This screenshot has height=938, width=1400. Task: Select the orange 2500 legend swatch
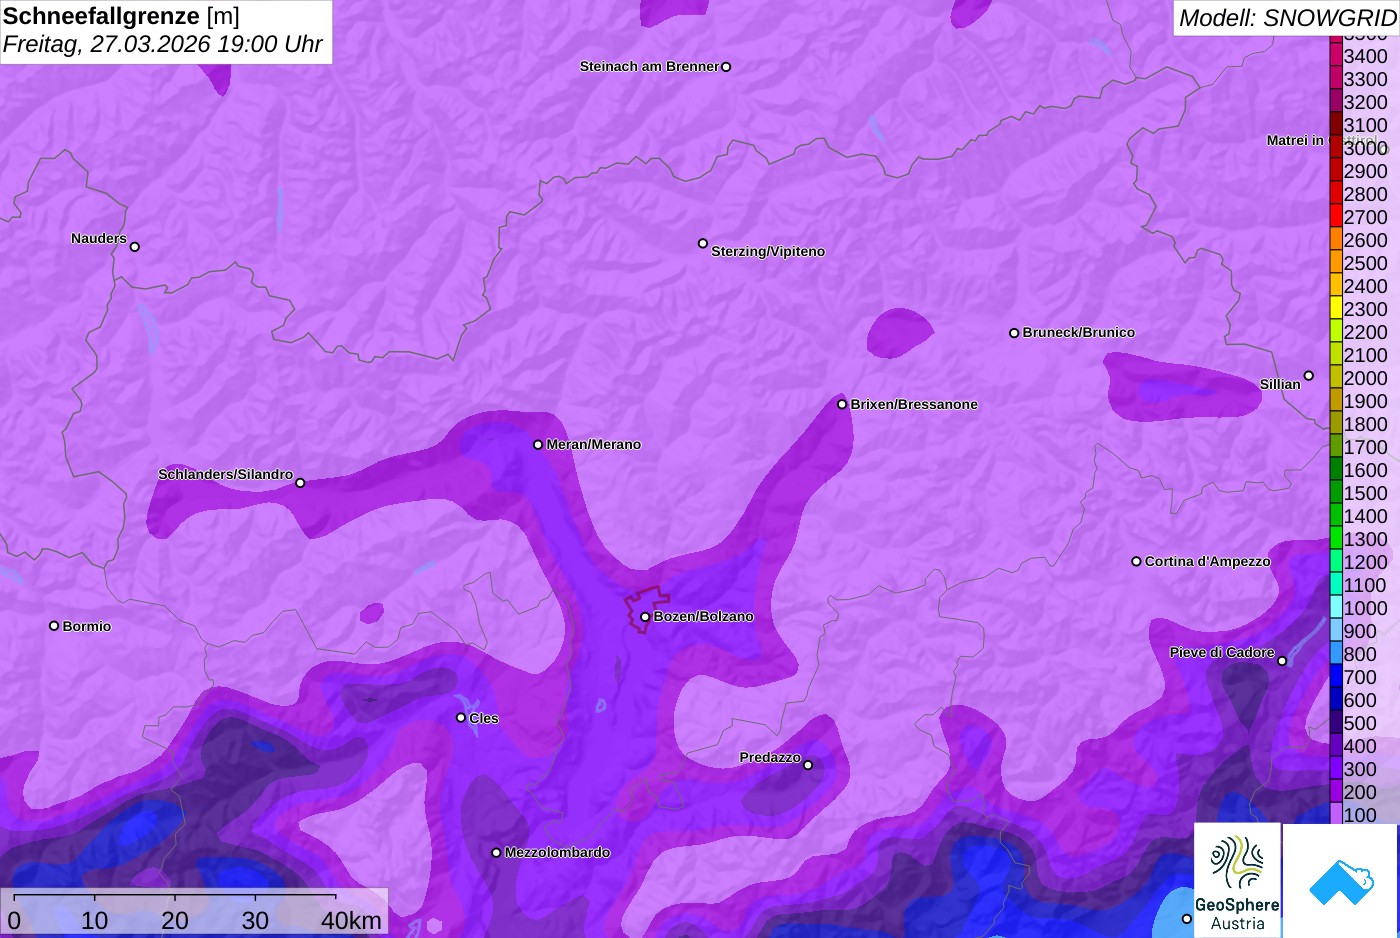pos(1335,263)
